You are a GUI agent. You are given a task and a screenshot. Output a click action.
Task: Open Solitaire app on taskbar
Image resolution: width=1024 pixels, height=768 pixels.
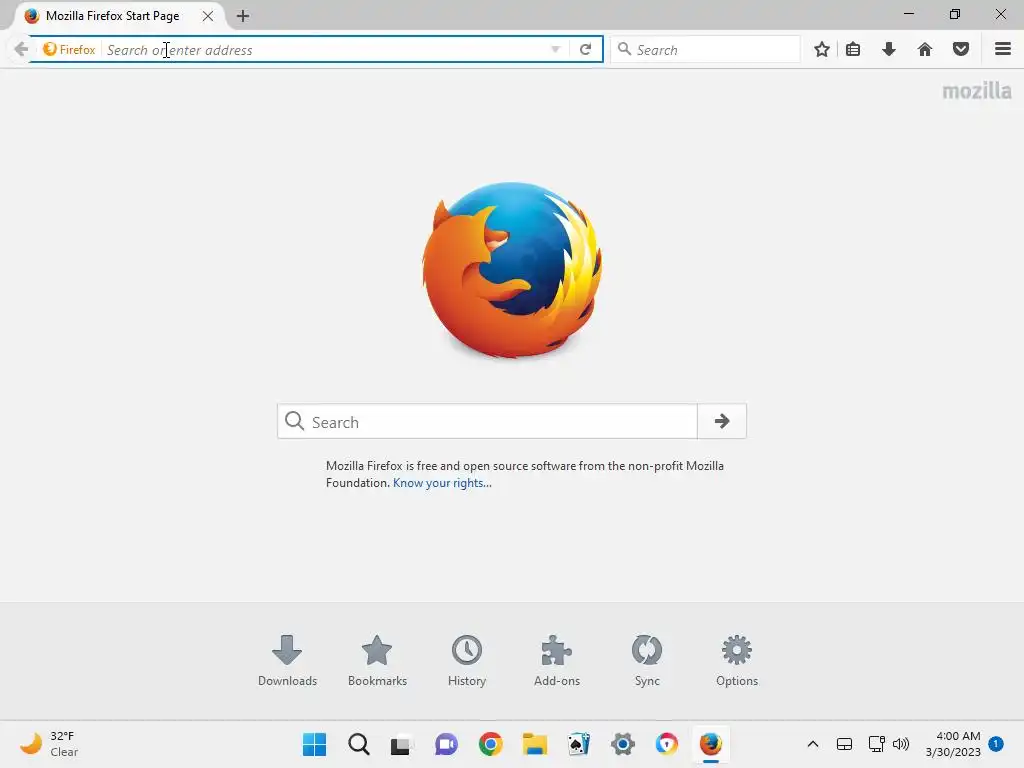click(x=579, y=744)
